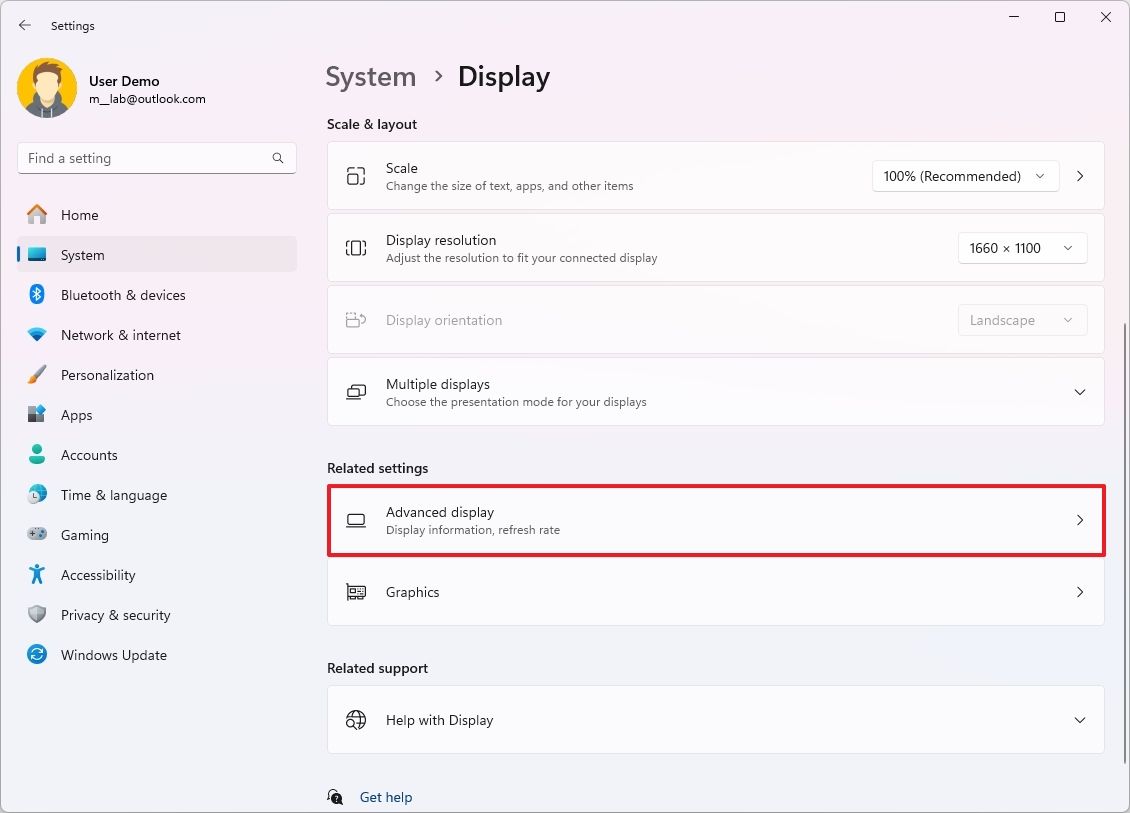Switch to the System breadcrumb page
Viewport: 1130px width, 813px height.
(x=370, y=76)
